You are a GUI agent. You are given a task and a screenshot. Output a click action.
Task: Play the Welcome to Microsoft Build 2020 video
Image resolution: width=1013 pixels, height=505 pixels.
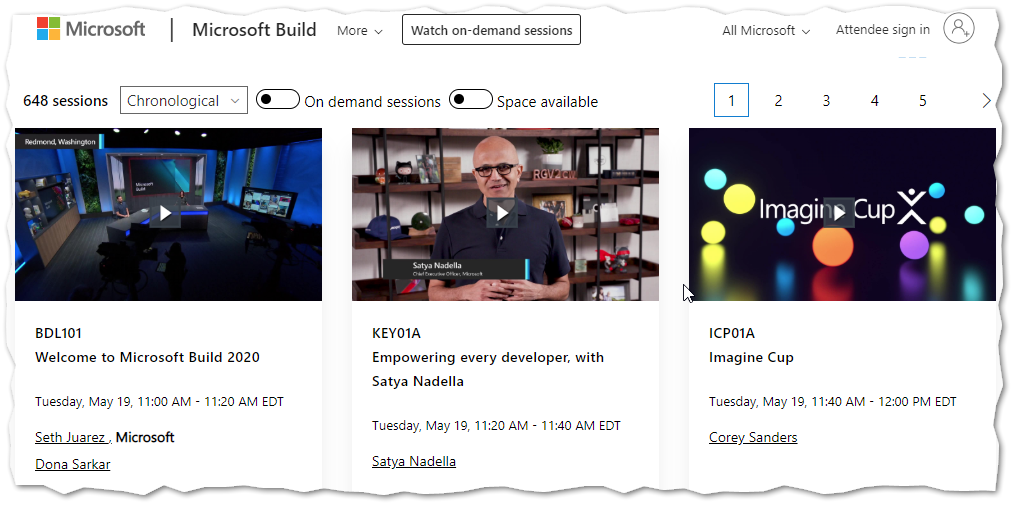click(x=165, y=213)
